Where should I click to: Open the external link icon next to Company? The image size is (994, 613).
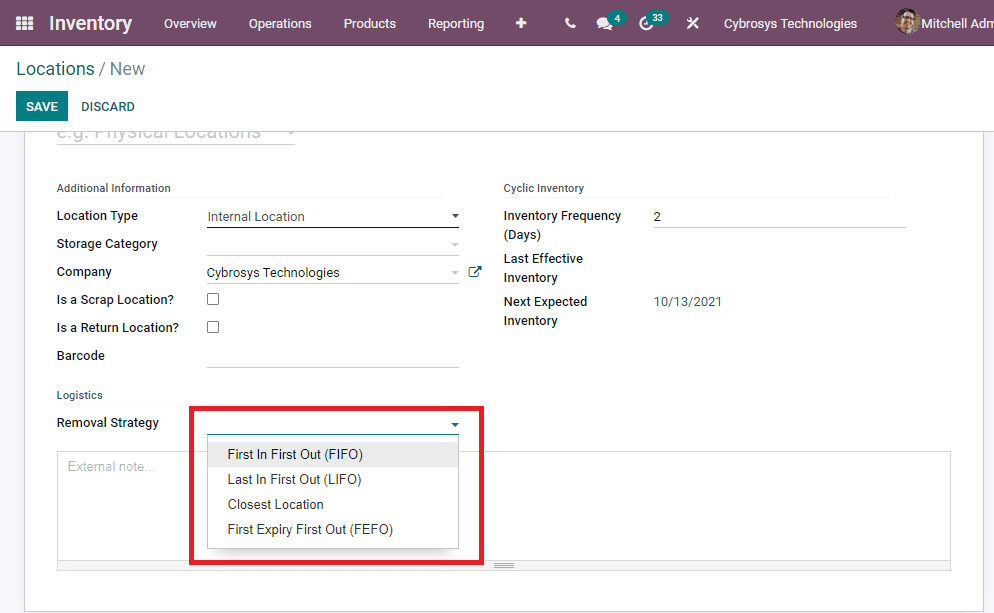point(475,270)
